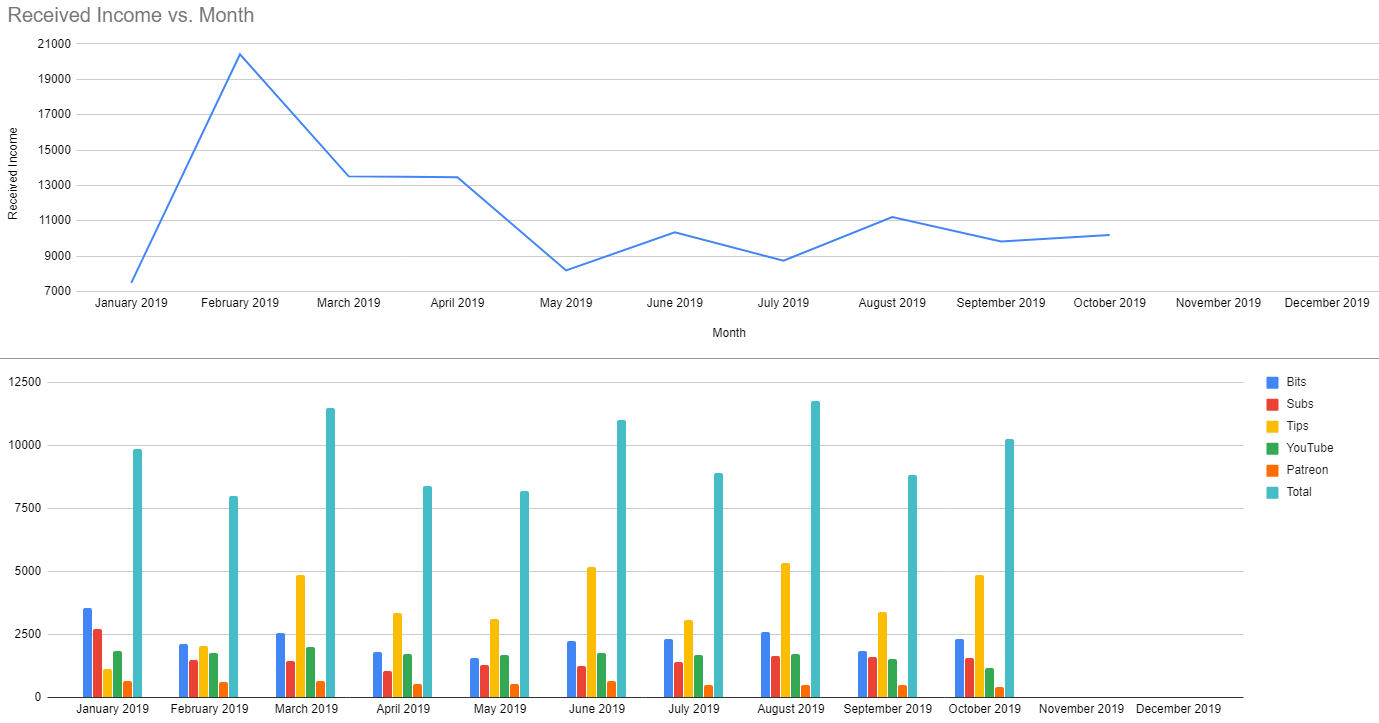Click the October 2019 yellow Tips bar
The image size is (1379, 723).
(x=980, y=636)
